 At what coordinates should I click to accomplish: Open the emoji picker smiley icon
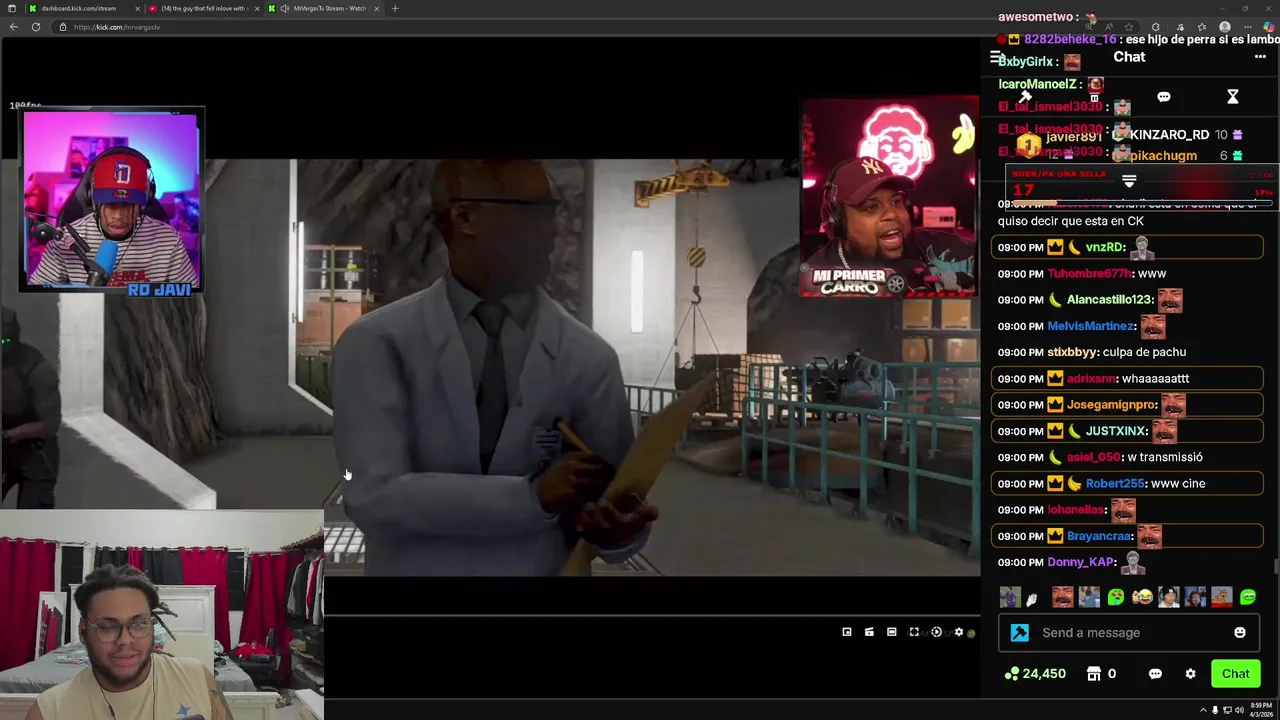1240,632
